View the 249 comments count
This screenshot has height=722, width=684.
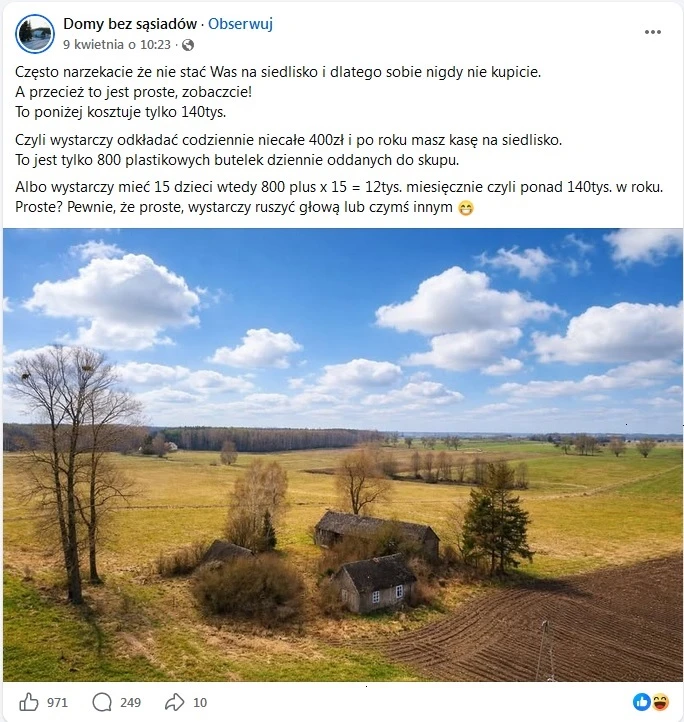point(130,703)
